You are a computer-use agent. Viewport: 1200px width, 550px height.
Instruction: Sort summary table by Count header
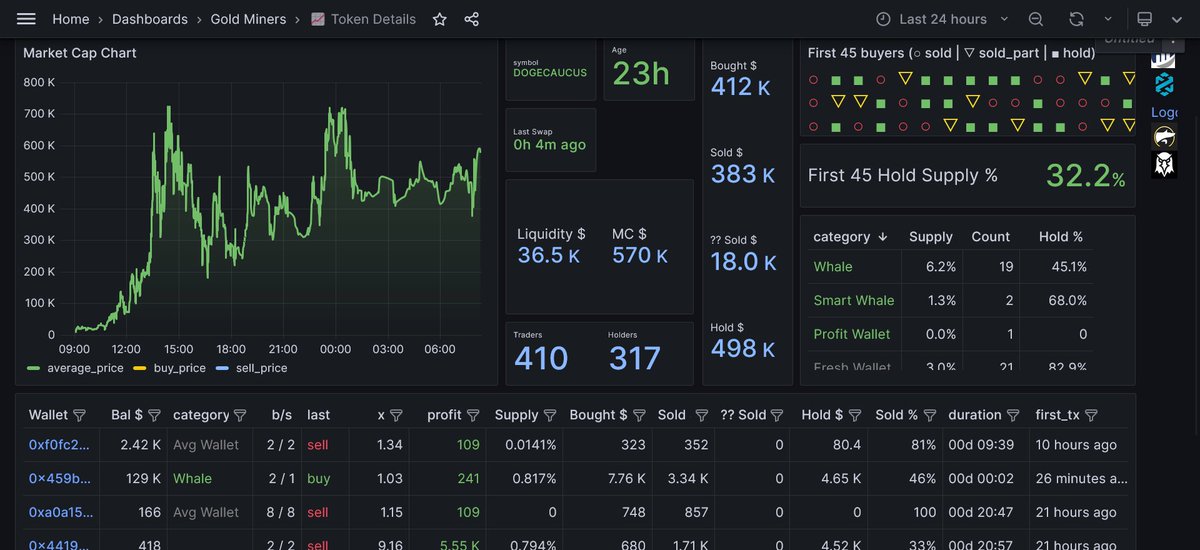[991, 237]
